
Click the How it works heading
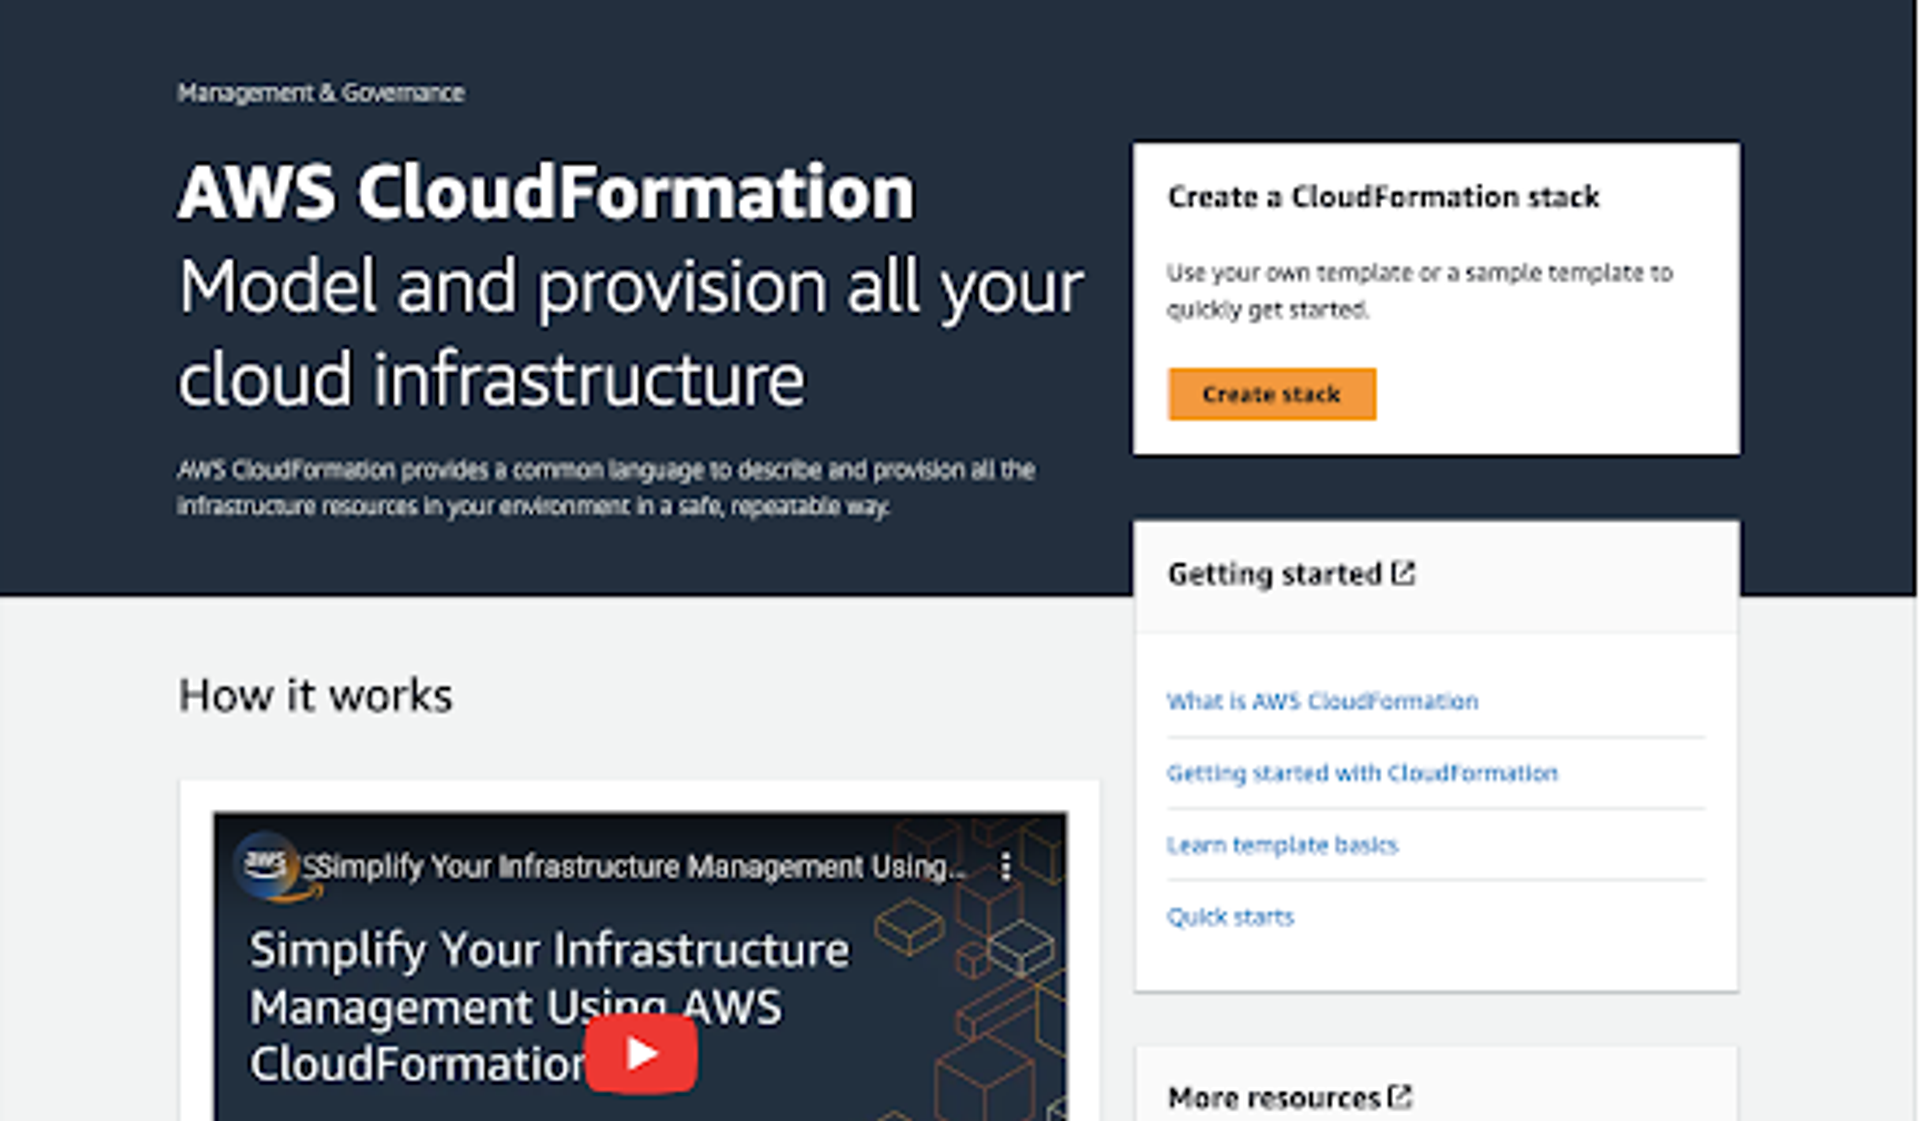point(315,695)
